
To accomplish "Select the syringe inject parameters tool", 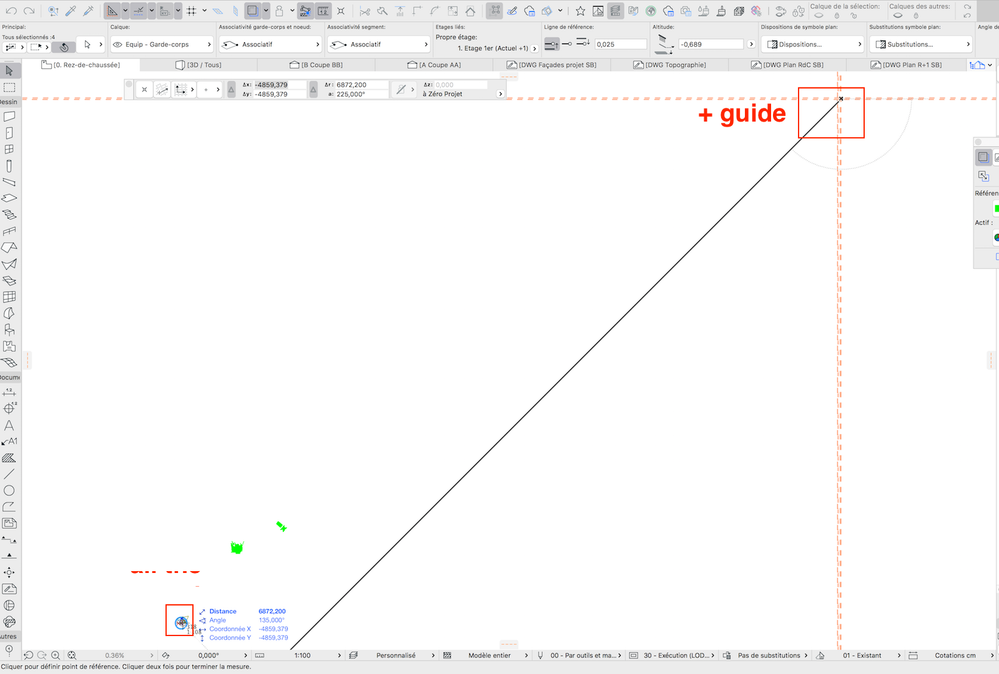I will pyautogui.click(x=89, y=11).
